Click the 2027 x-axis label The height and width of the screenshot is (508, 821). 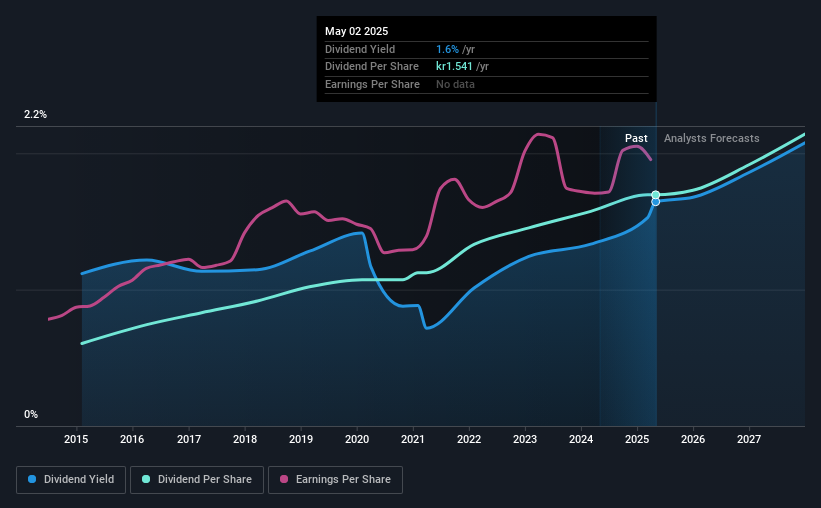point(749,439)
